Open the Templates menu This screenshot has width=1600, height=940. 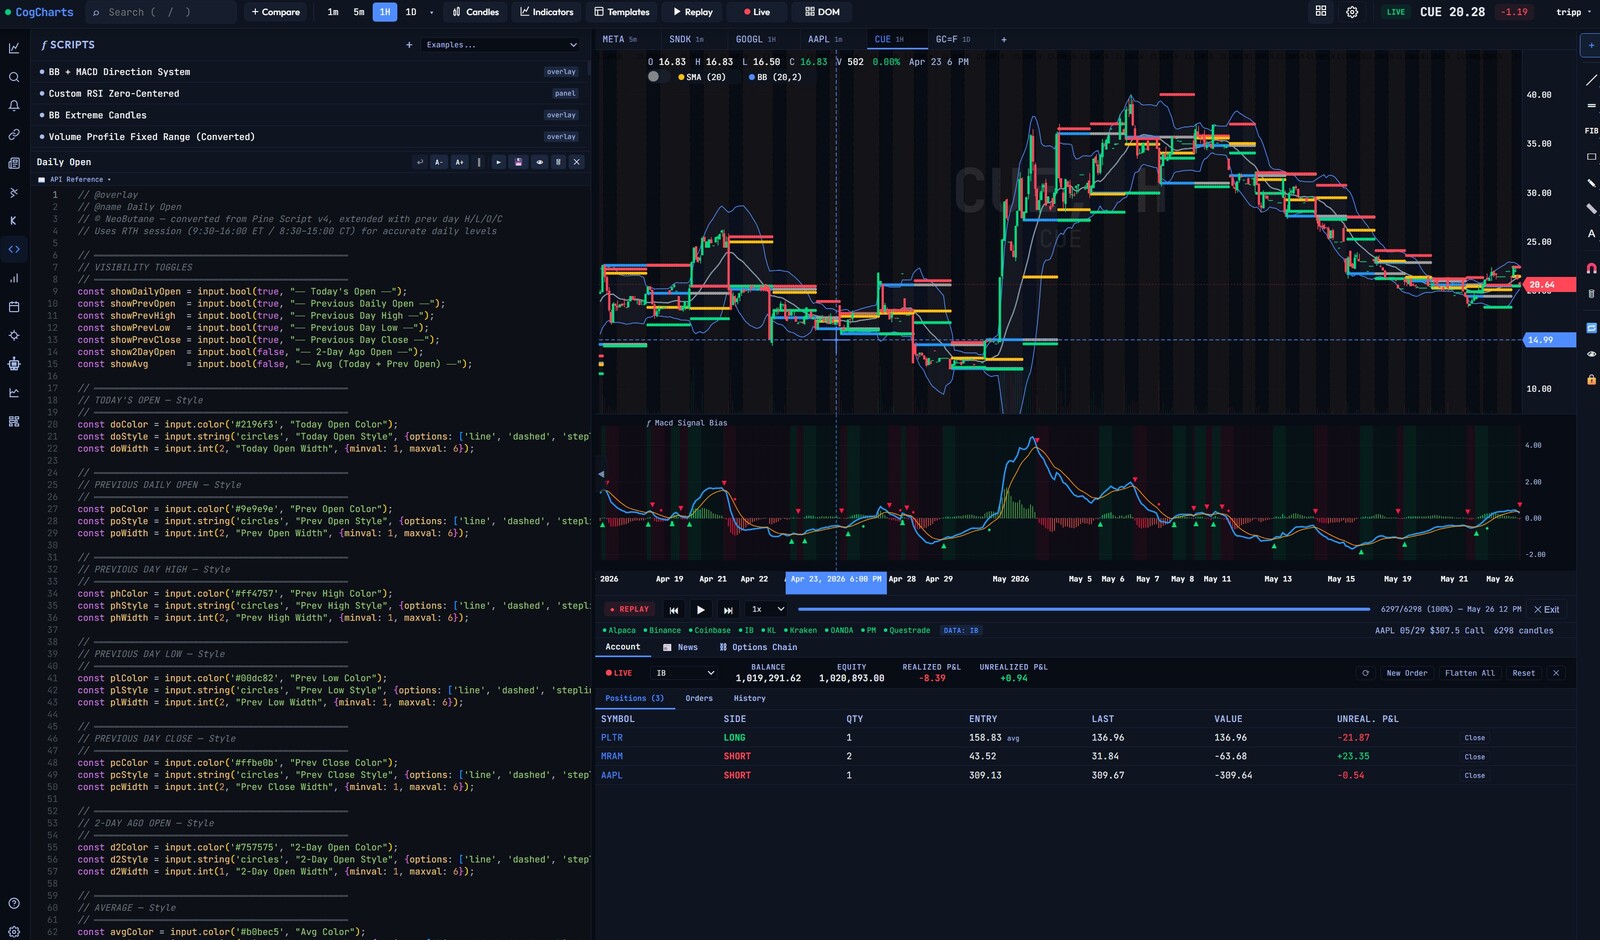click(622, 12)
